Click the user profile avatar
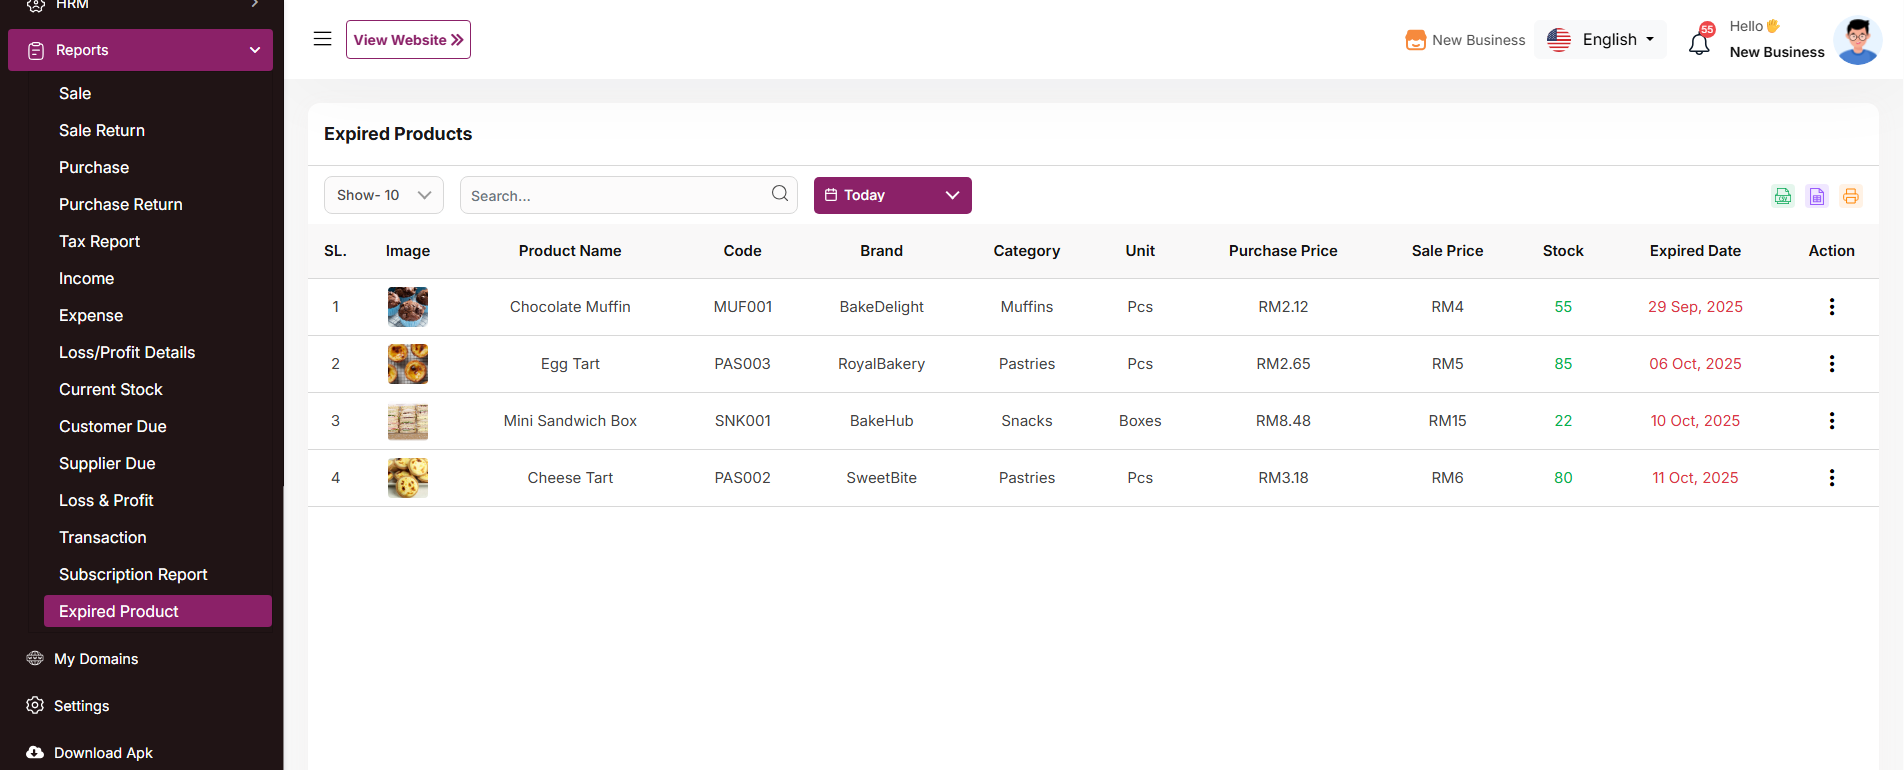This screenshot has height=770, width=1904. pyautogui.click(x=1857, y=41)
